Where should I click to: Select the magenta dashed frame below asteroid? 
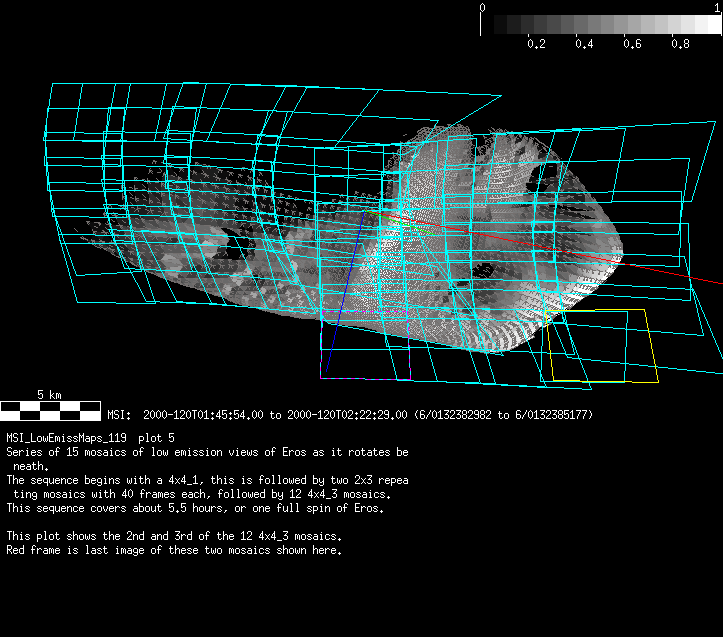[365, 378]
